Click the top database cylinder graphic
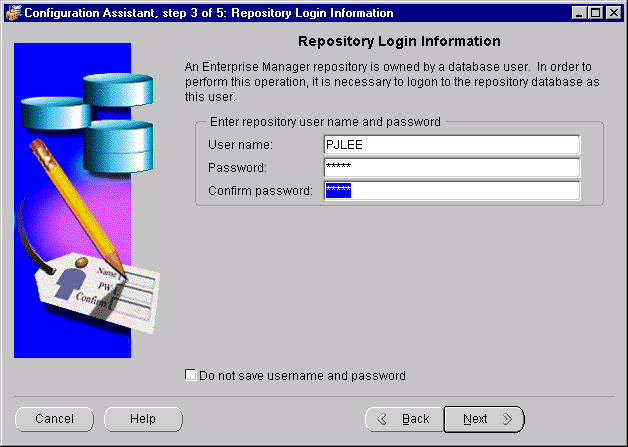628x447 pixels. 116,89
